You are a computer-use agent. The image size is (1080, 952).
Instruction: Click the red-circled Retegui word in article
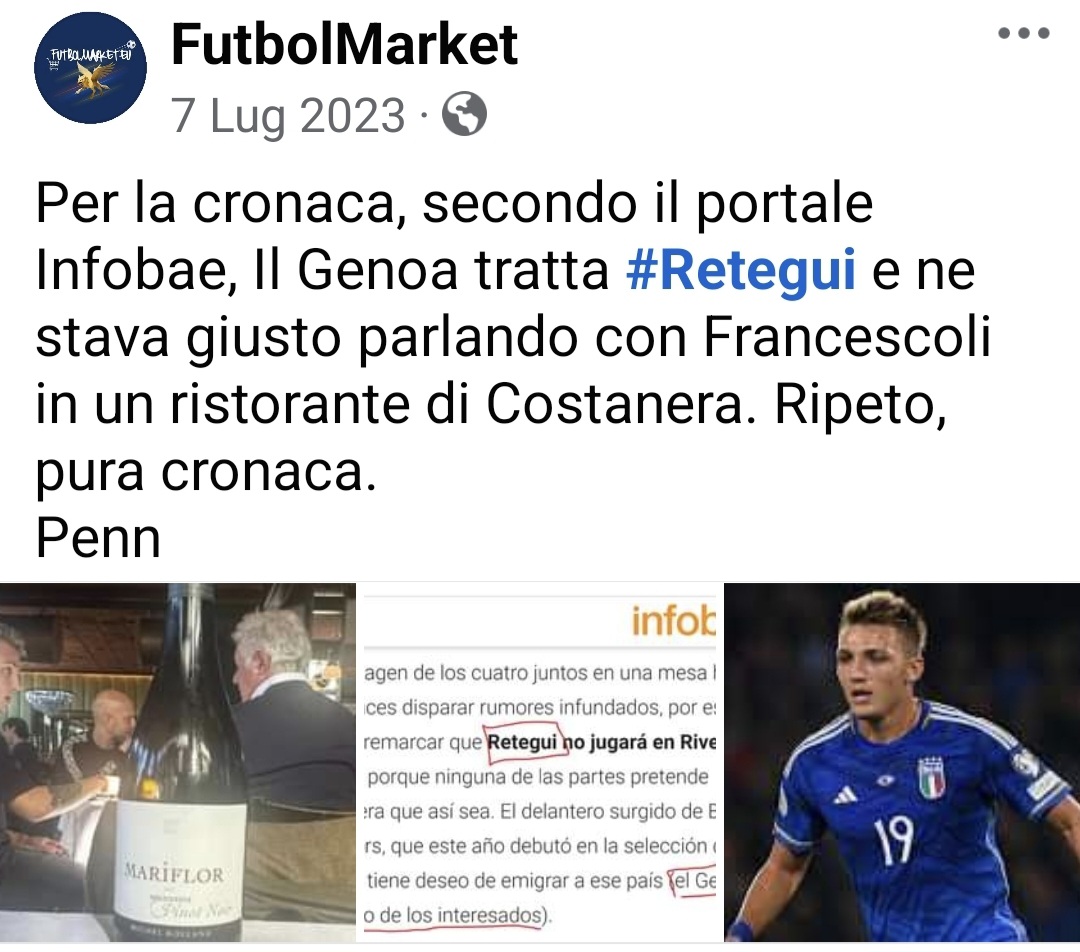[x=521, y=742]
